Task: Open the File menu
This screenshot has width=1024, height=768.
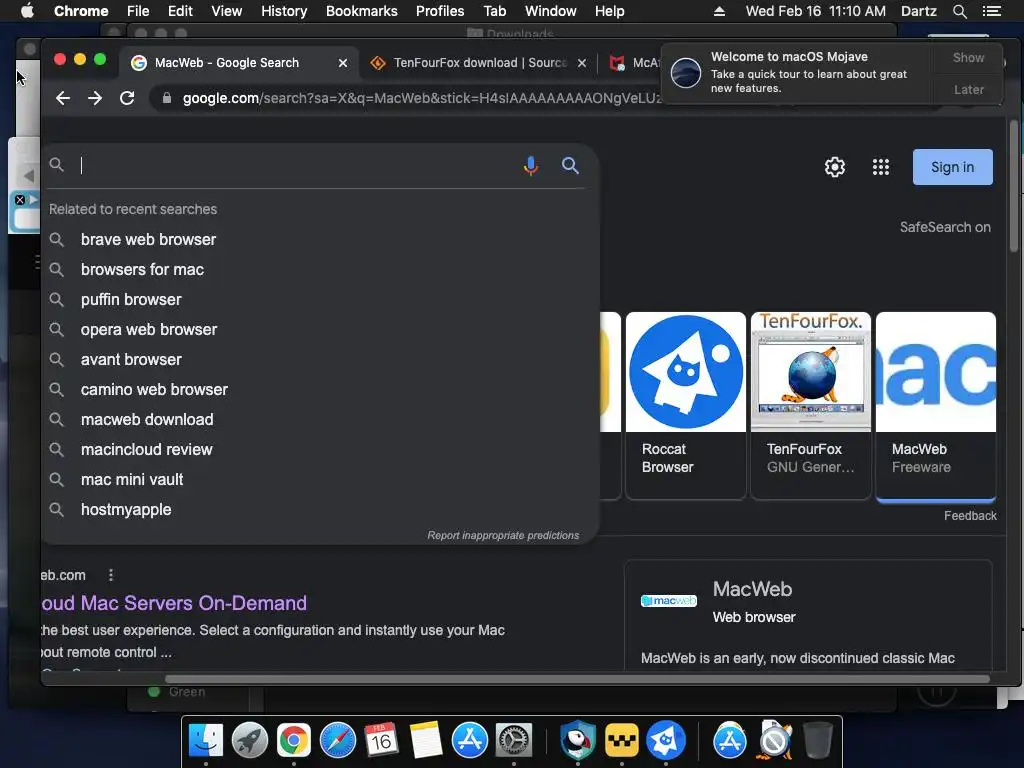Action: click(x=138, y=11)
